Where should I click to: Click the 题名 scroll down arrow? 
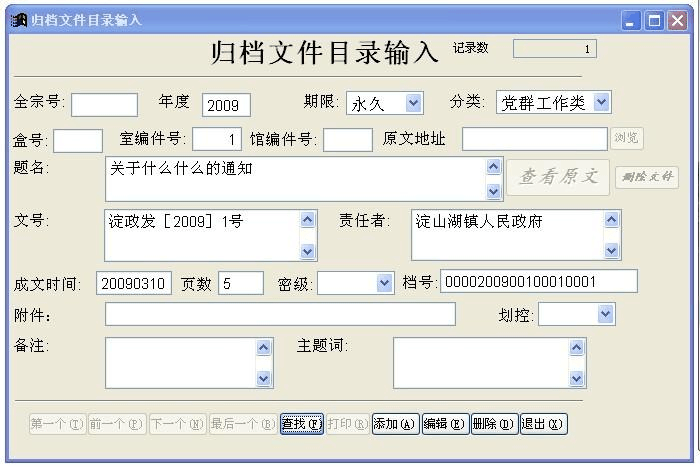click(494, 191)
